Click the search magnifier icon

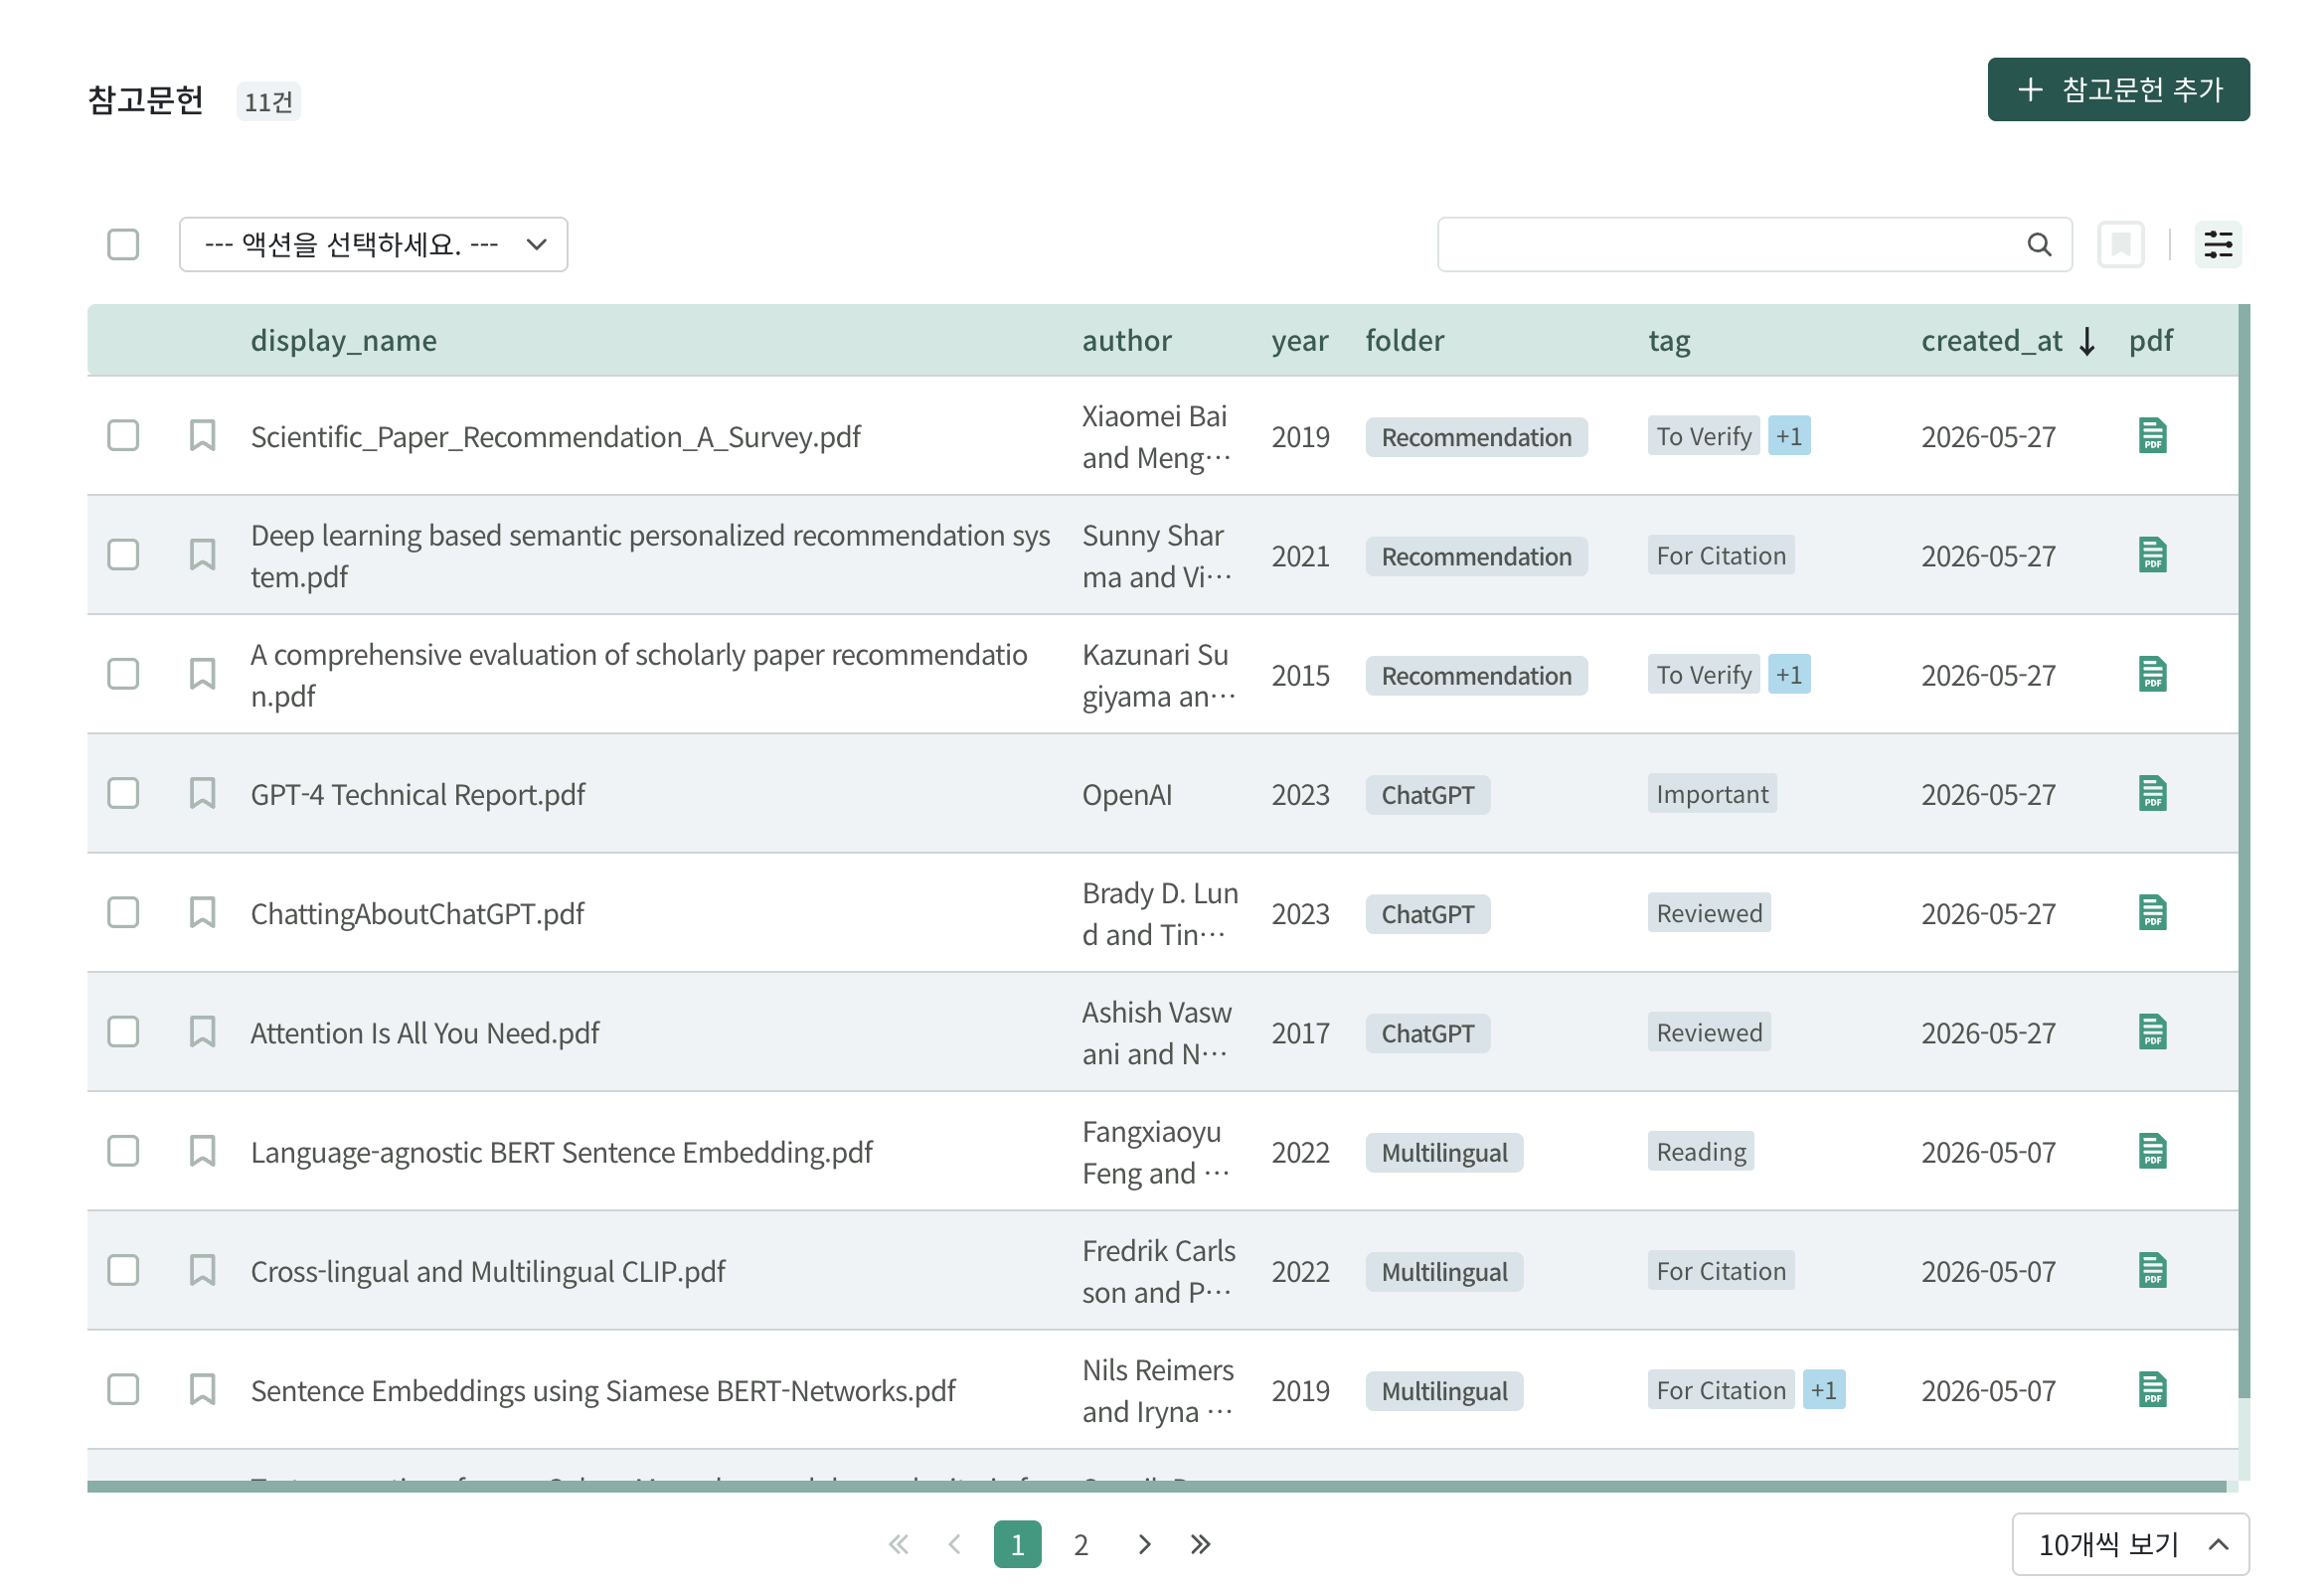click(x=2038, y=244)
